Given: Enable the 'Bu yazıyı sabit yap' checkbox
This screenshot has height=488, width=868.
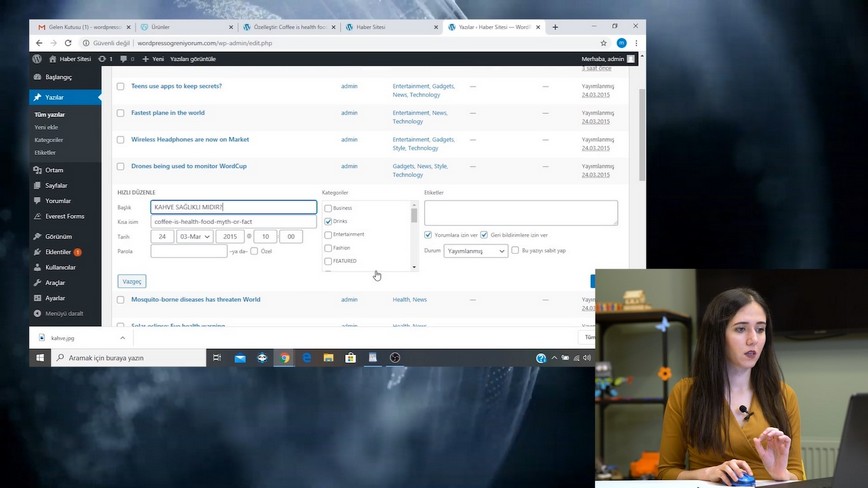Looking at the screenshot, I should (x=515, y=251).
